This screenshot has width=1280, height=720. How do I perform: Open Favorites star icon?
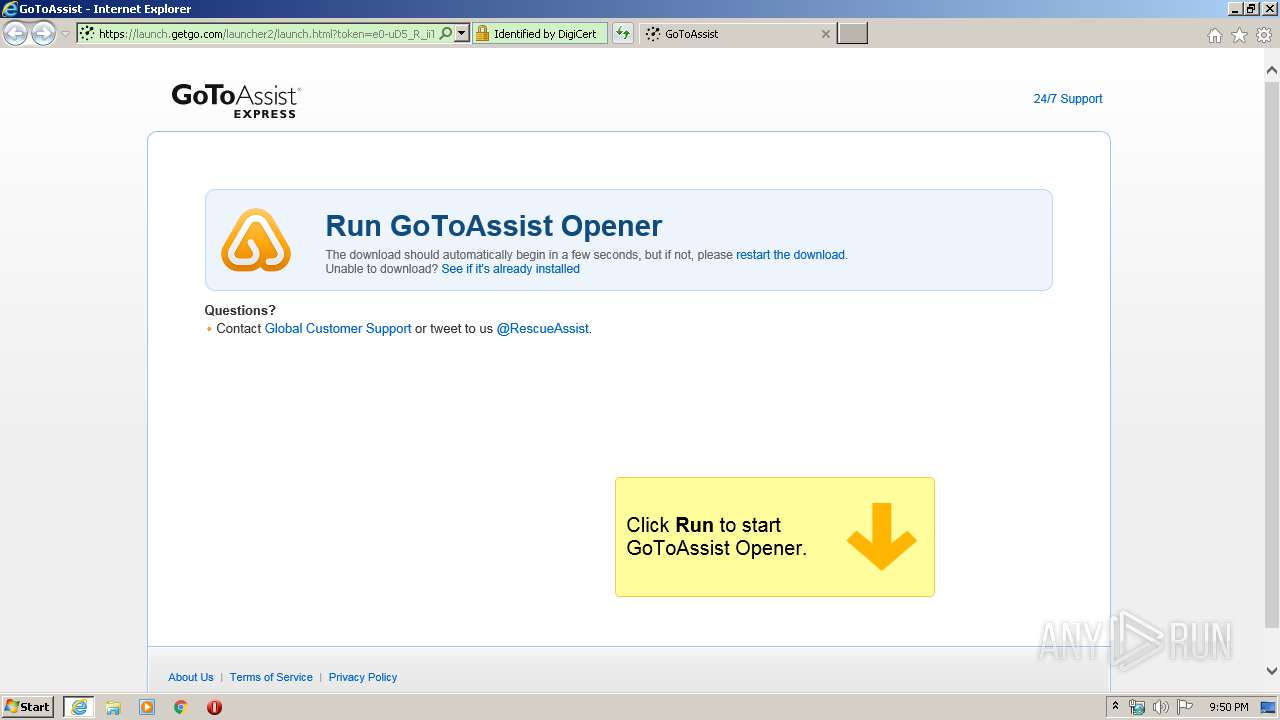click(1239, 36)
